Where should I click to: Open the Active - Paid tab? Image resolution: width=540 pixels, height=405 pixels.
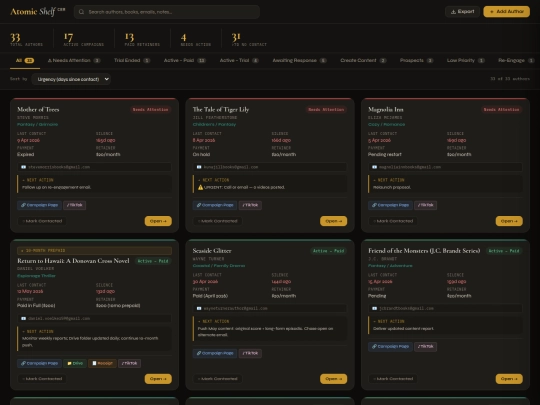(x=185, y=60)
